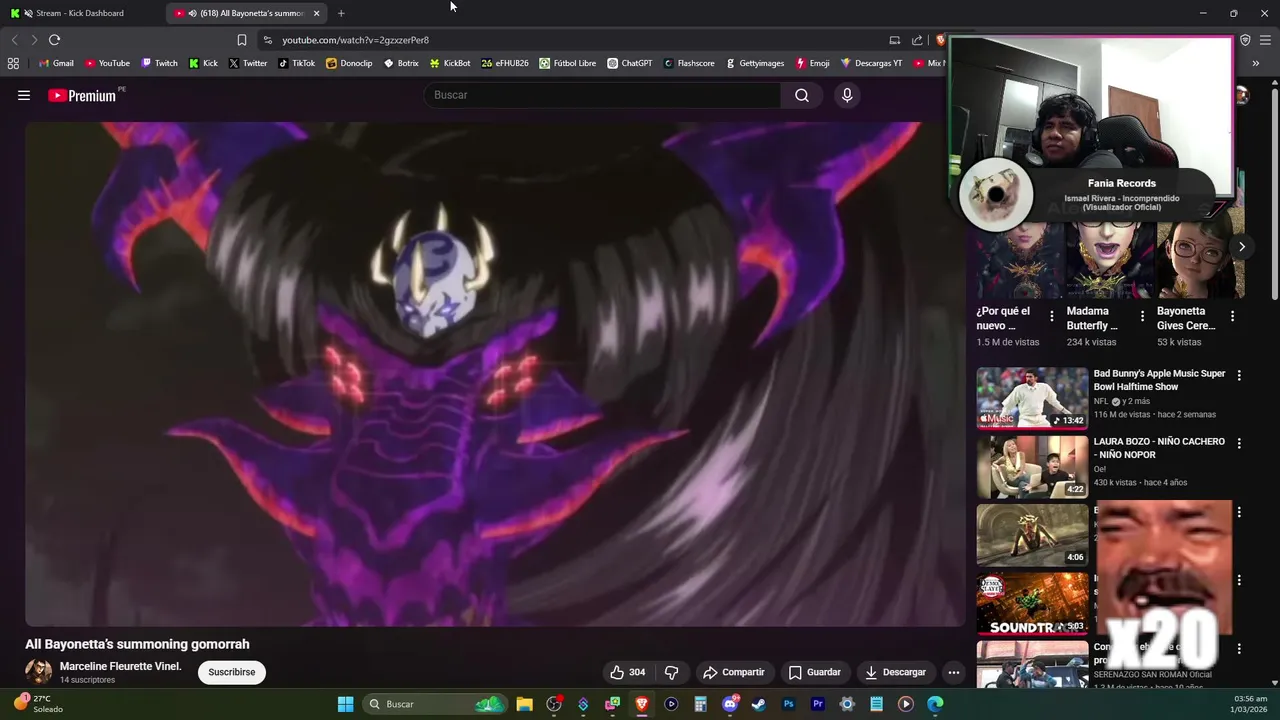Open Madama Butterfly video title
Screen dimensions: 1280x720
point(1092,318)
